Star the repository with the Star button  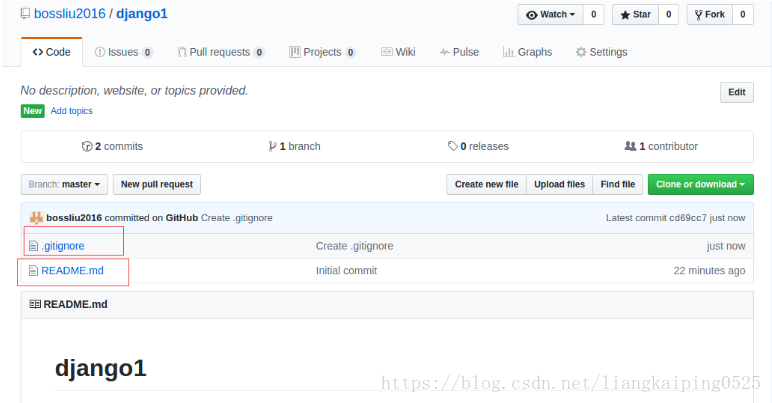coord(635,15)
